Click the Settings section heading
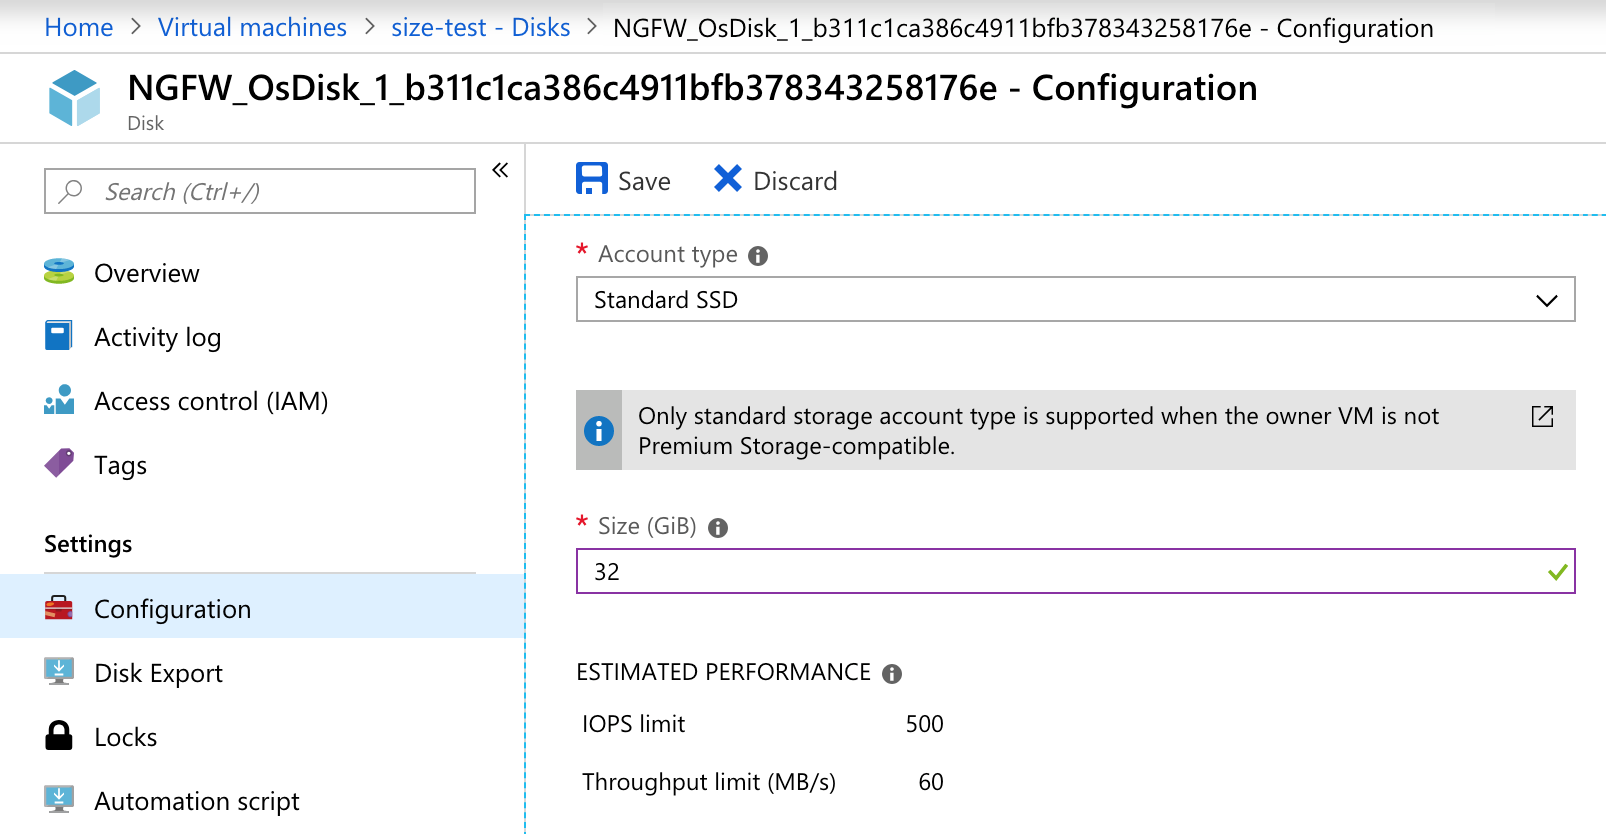This screenshot has height=834, width=1606. tap(88, 544)
